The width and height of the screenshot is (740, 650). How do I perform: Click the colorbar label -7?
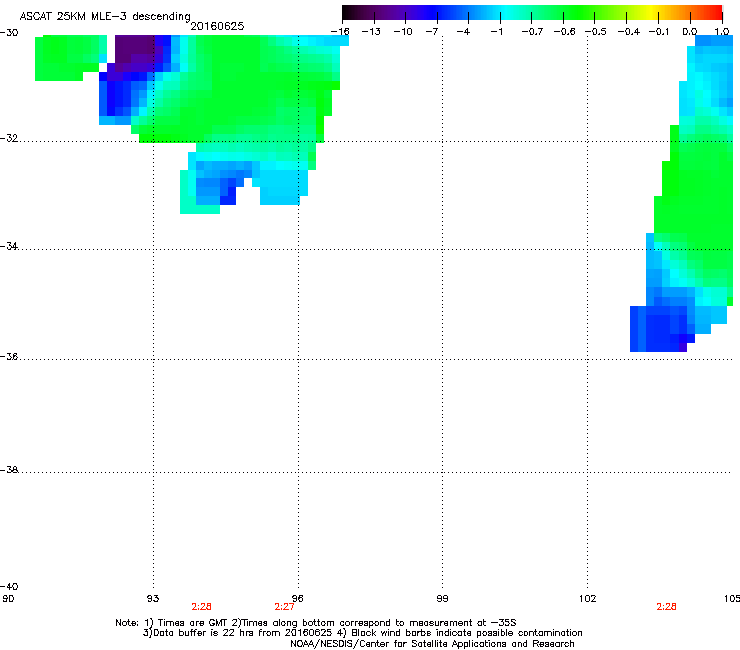tap(432, 32)
